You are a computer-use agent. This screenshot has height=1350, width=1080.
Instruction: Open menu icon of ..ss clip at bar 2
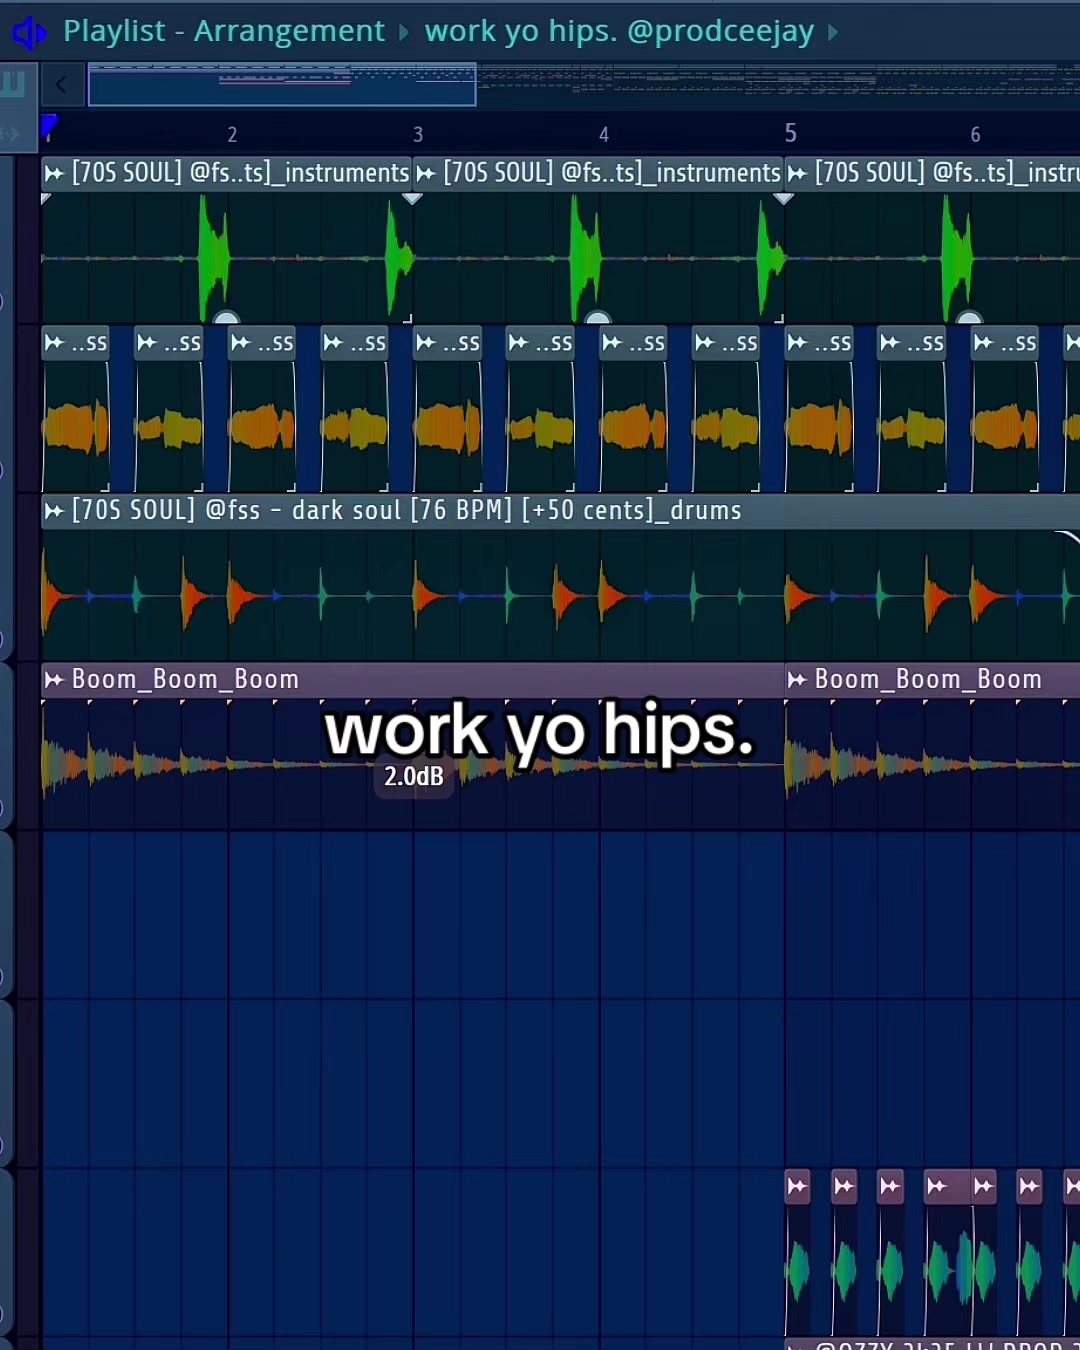click(240, 343)
